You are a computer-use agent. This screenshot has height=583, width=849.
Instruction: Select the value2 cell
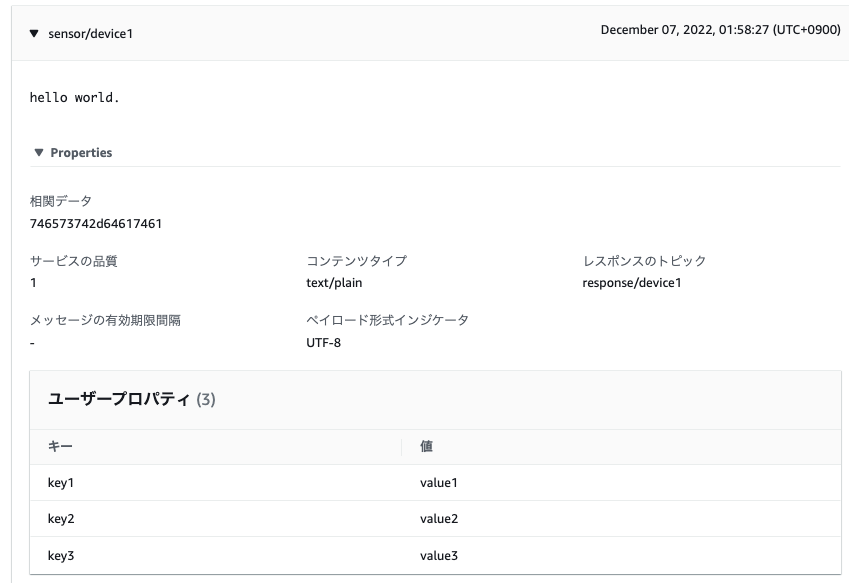coord(439,519)
